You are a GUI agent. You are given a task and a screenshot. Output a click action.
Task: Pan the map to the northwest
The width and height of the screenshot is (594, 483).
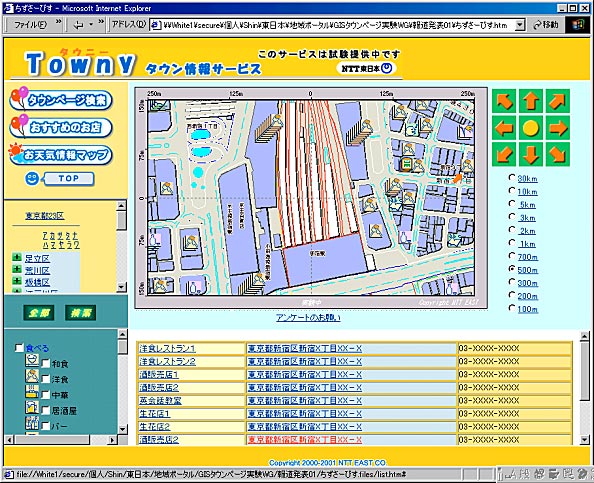[504, 101]
